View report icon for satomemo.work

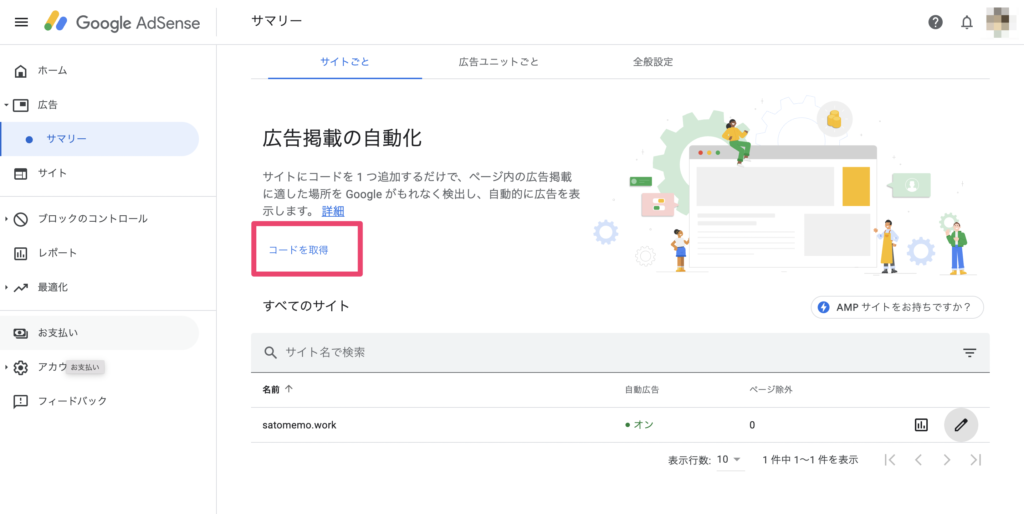(921, 425)
